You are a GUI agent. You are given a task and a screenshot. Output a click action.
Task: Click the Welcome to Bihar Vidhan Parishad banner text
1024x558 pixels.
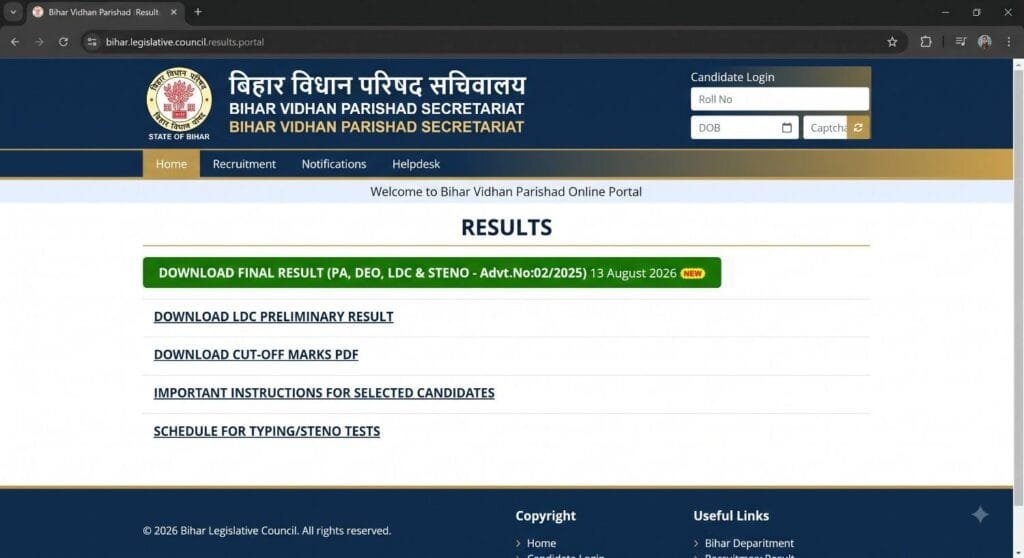[x=506, y=191]
